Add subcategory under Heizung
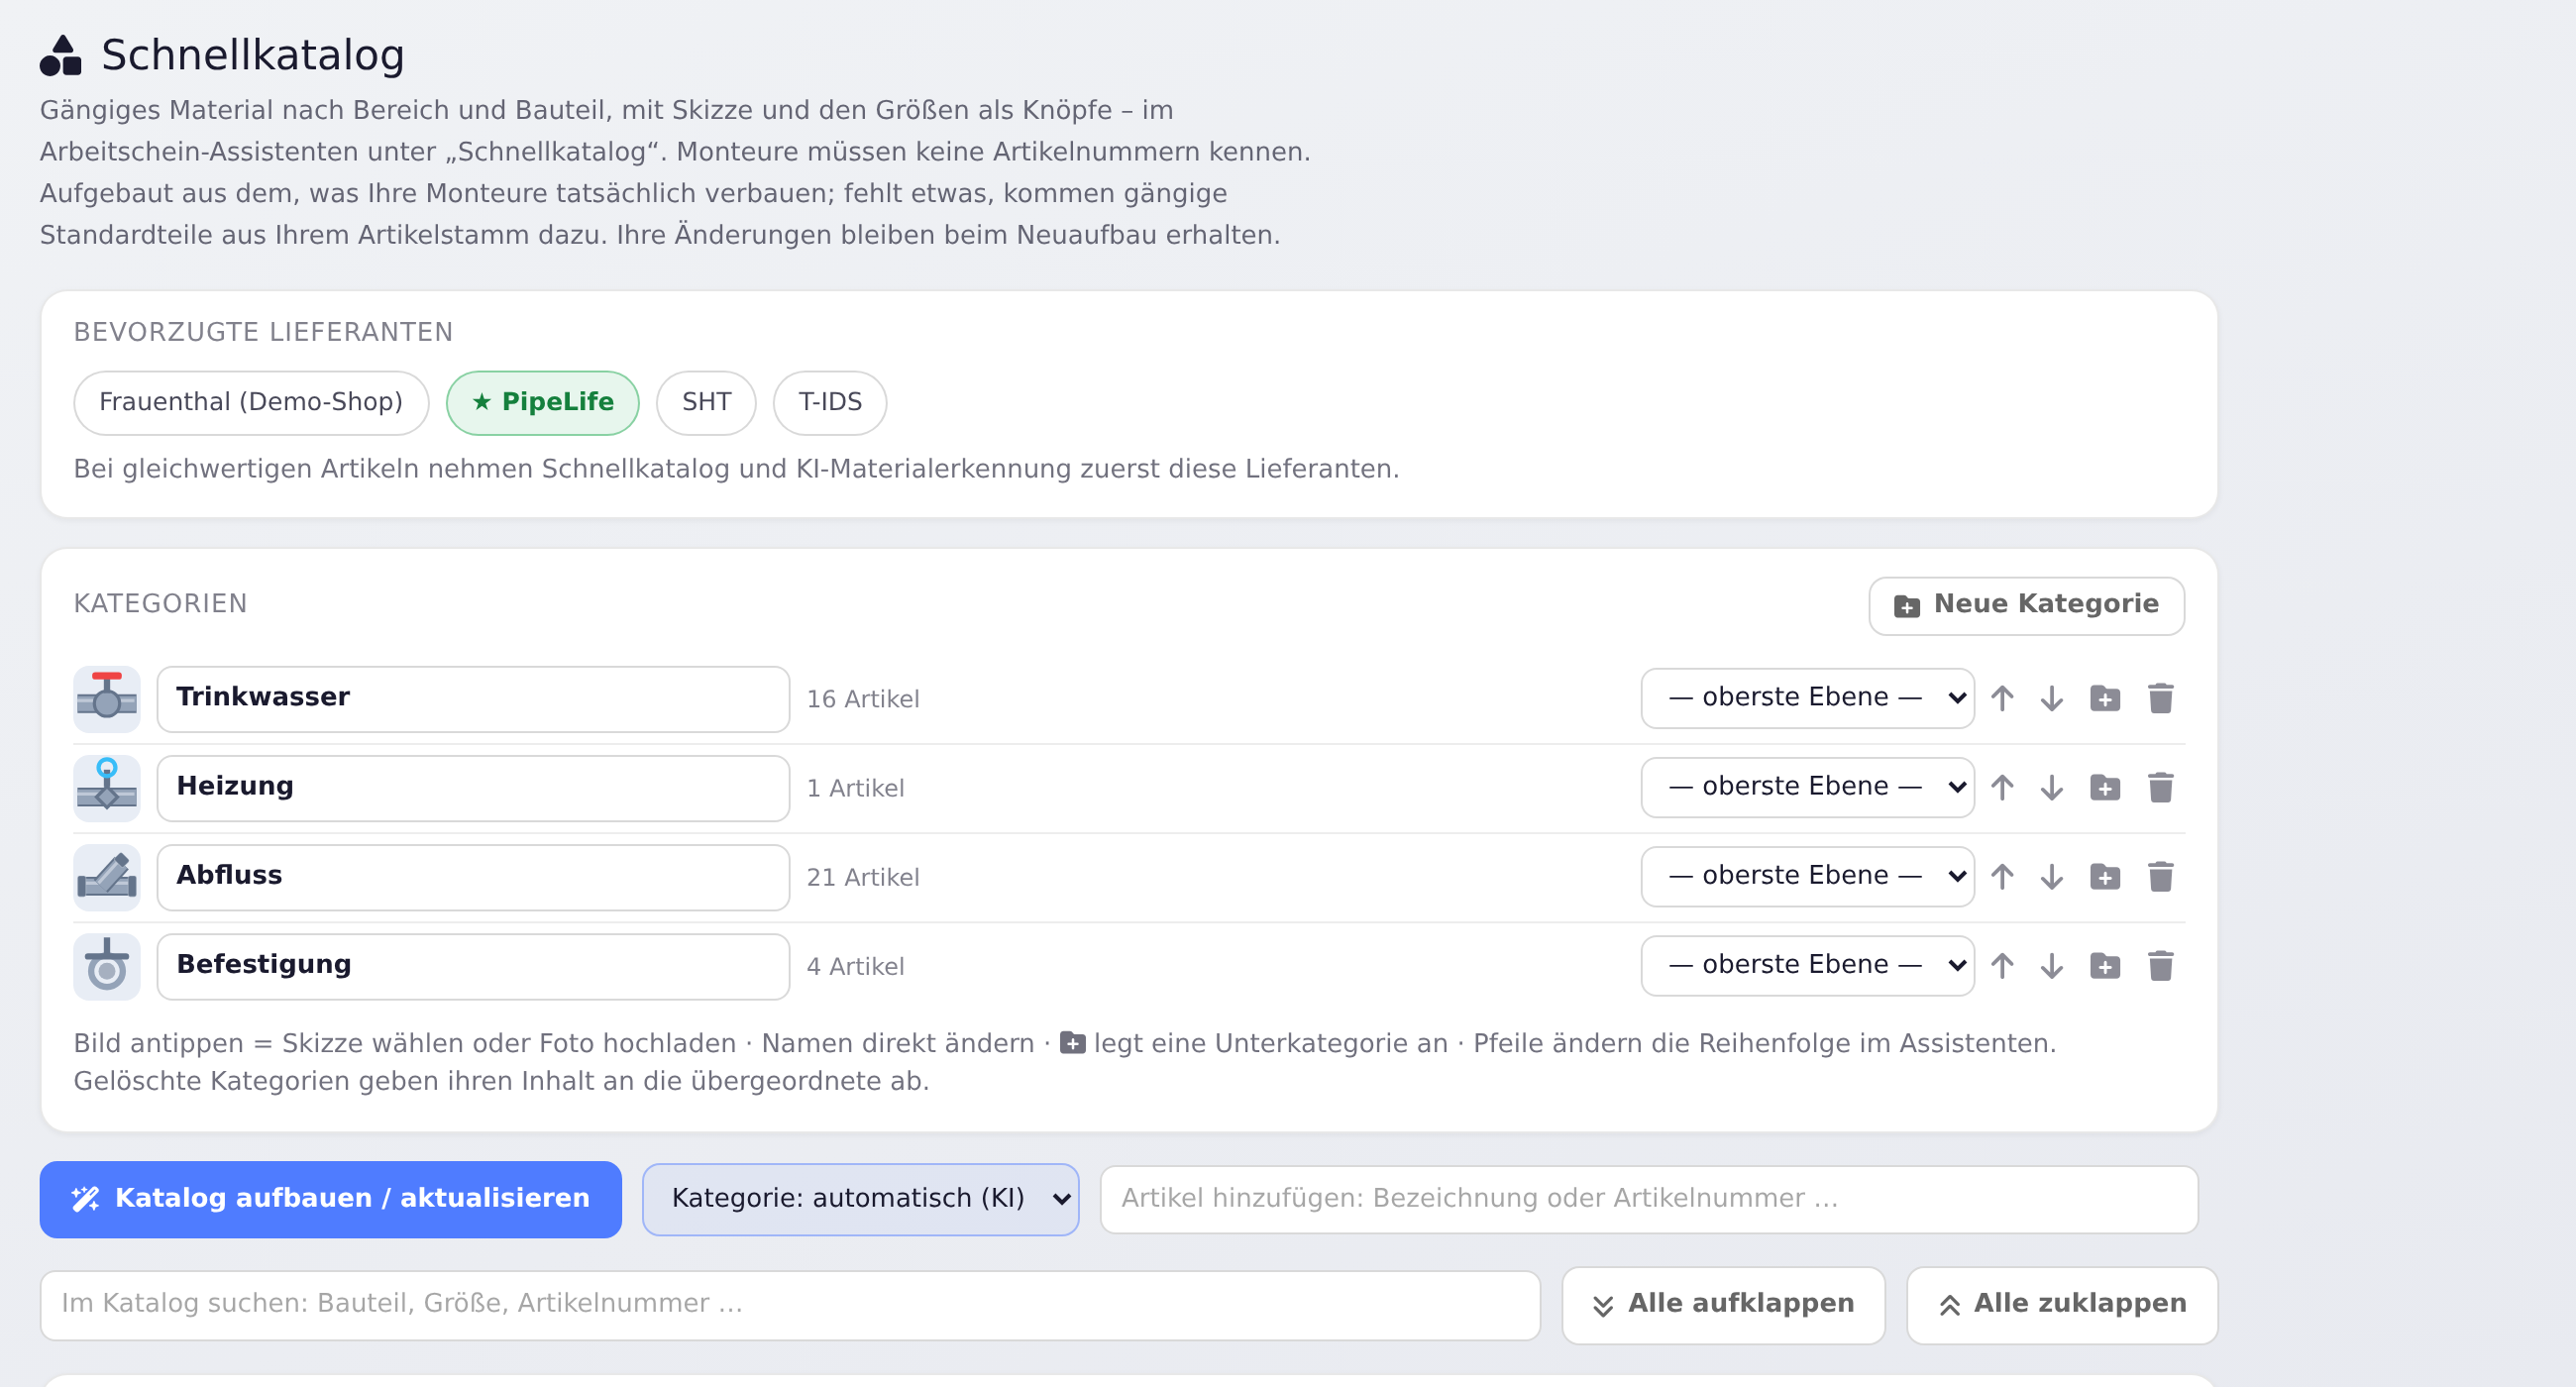The image size is (2576, 1387). (x=2105, y=787)
